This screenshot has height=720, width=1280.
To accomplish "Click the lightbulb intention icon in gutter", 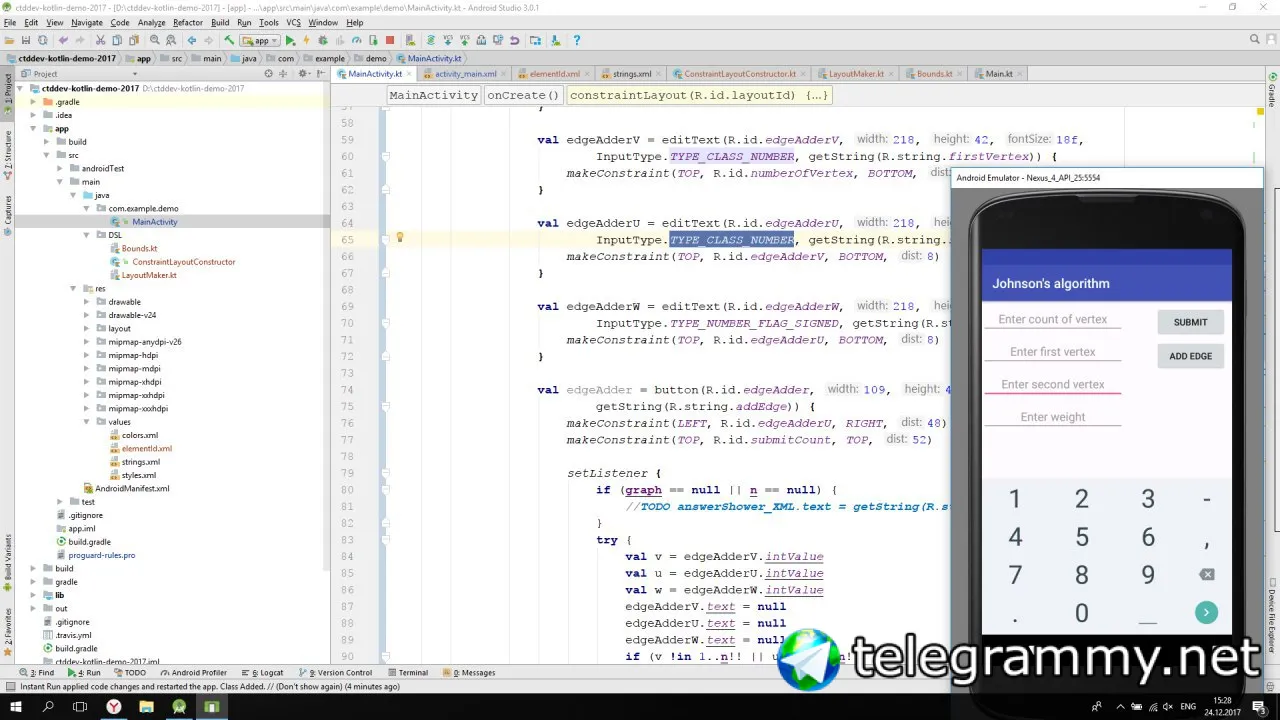I will pos(399,238).
